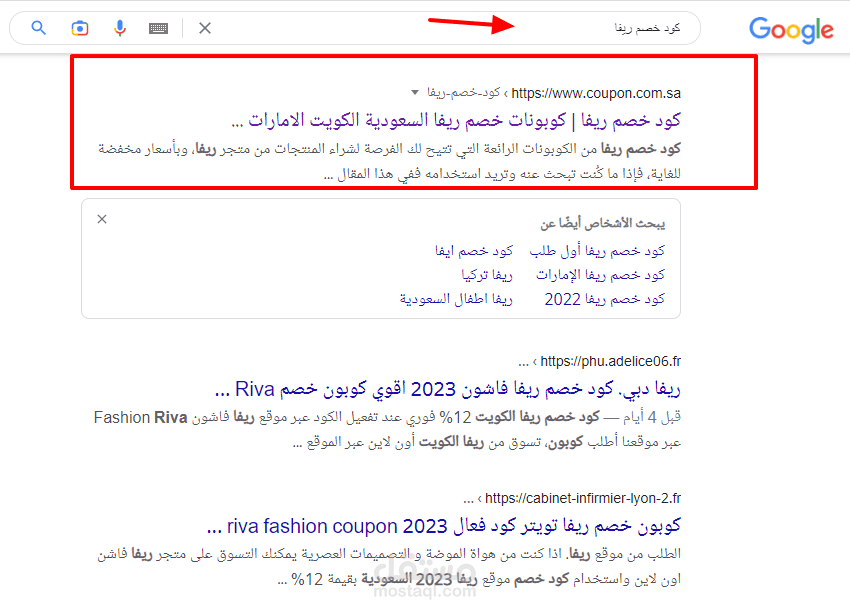Click the https://www.coupon.com.sa URL text
The image size is (850, 612).
596,93
